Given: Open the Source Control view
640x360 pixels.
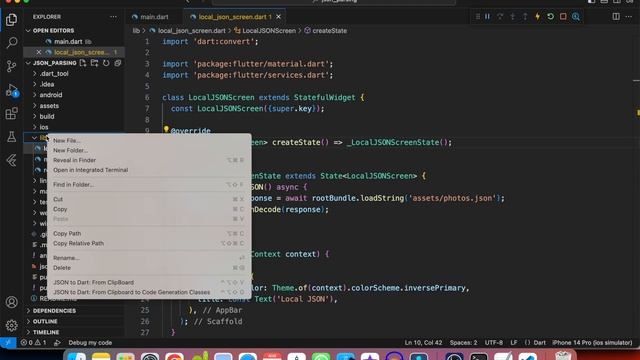Looking at the screenshot, I should [x=11, y=66].
